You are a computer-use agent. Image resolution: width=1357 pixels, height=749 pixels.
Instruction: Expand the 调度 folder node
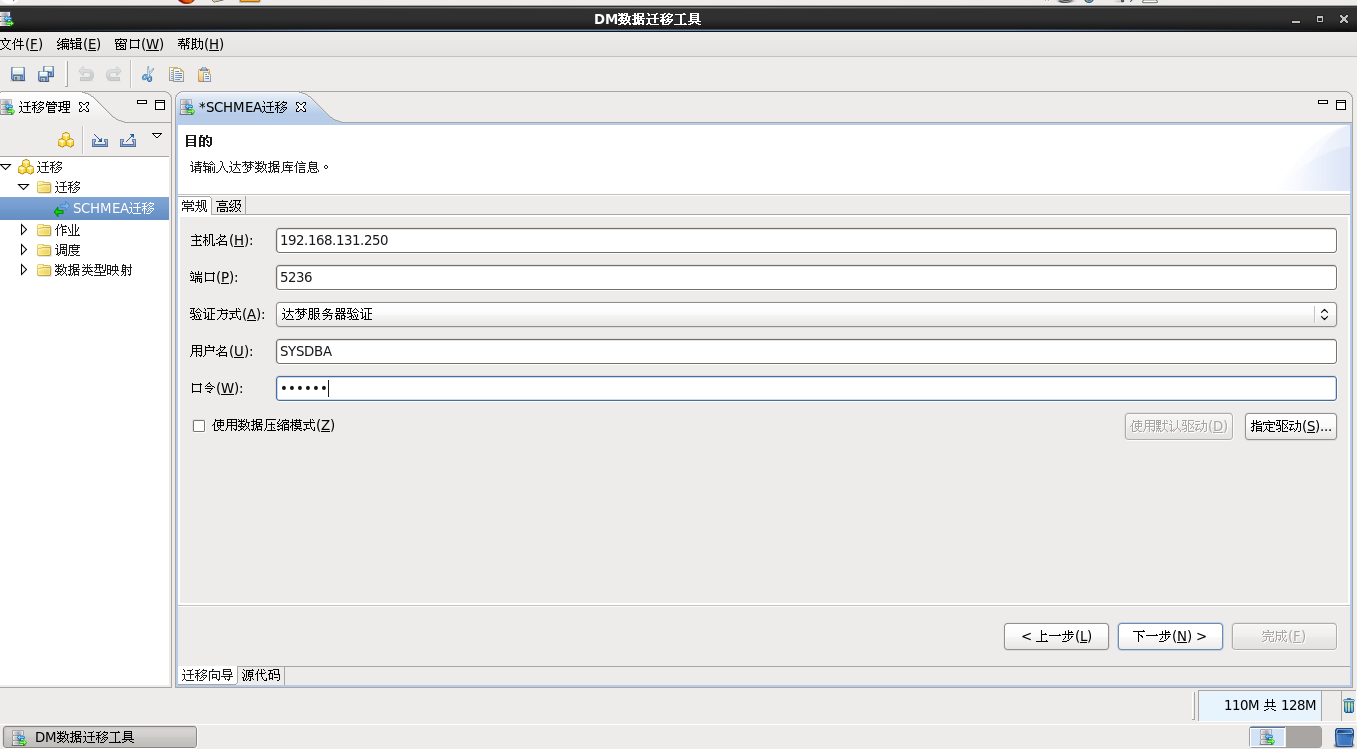[x=24, y=250]
